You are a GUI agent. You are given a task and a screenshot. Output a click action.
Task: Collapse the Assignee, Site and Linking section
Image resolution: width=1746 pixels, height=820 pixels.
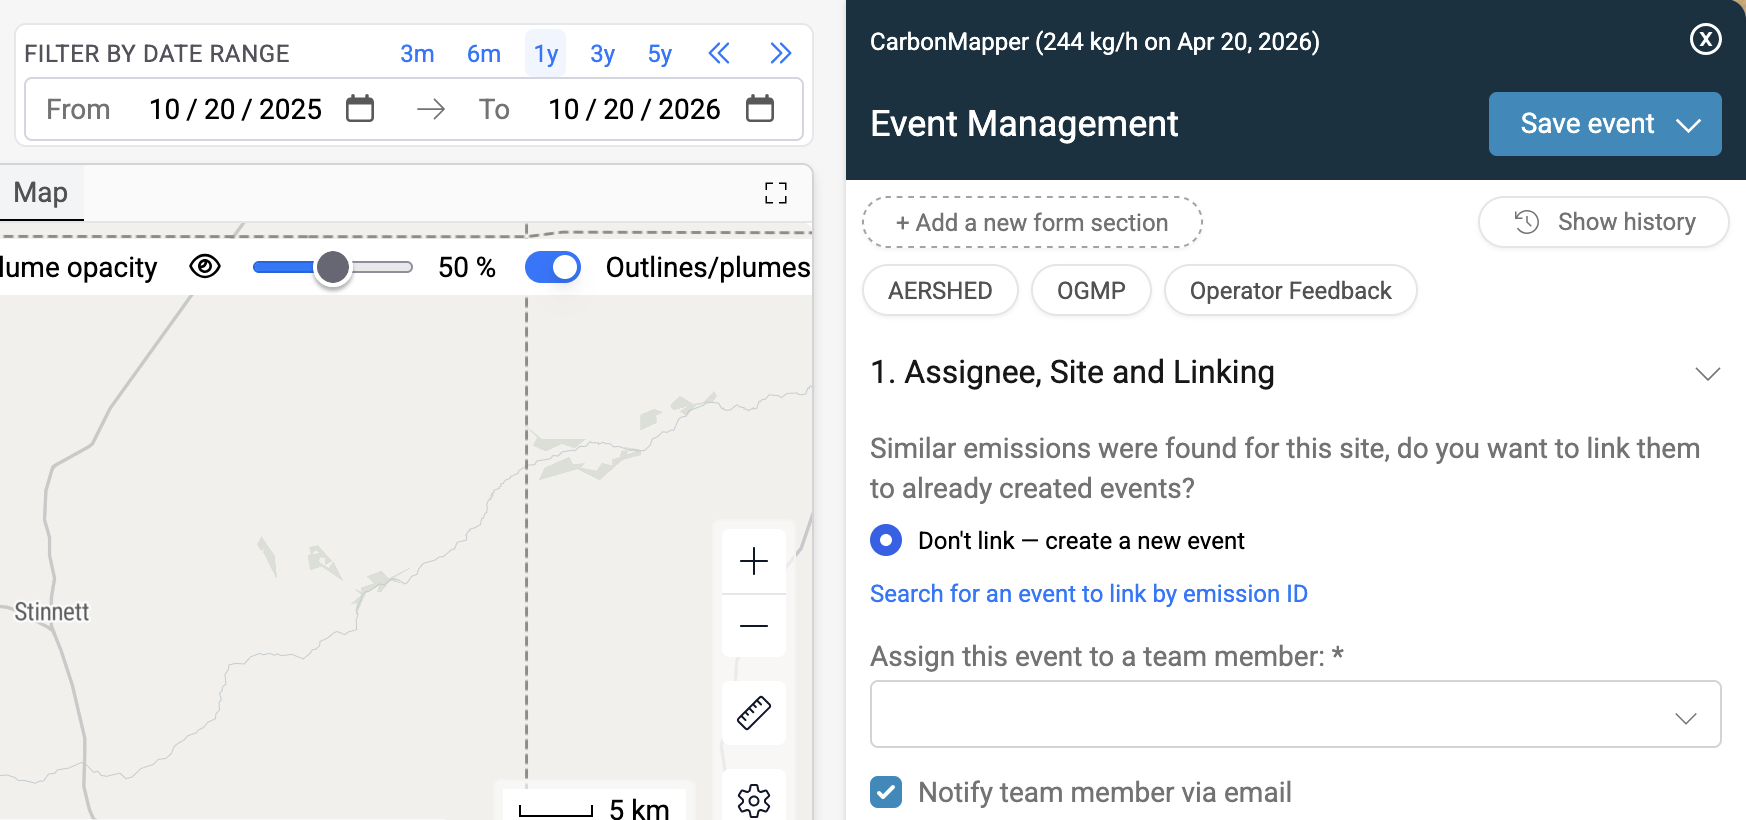[x=1707, y=373]
